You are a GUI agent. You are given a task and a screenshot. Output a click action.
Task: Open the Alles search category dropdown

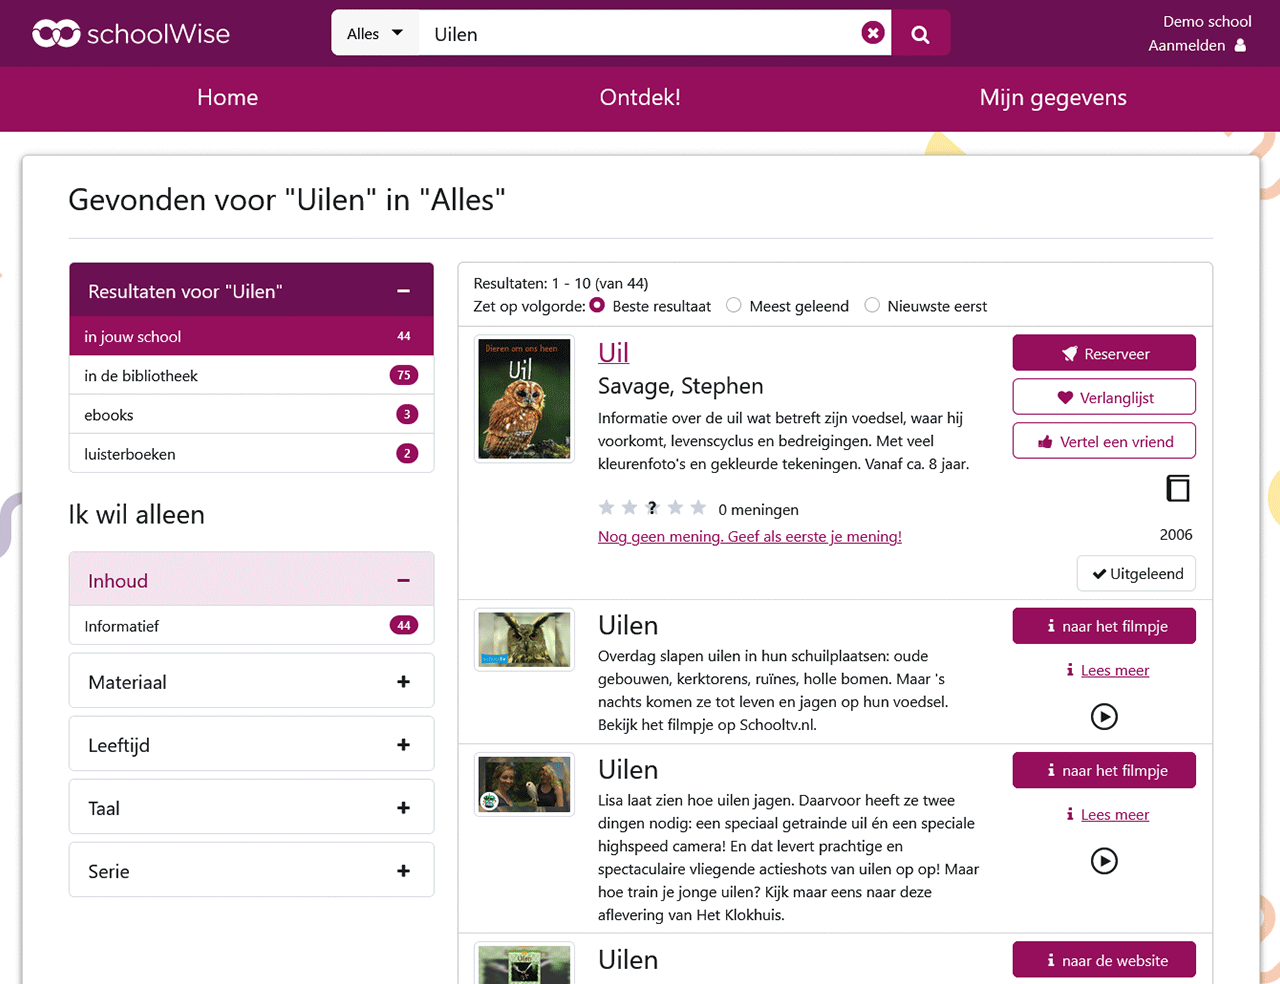(375, 32)
